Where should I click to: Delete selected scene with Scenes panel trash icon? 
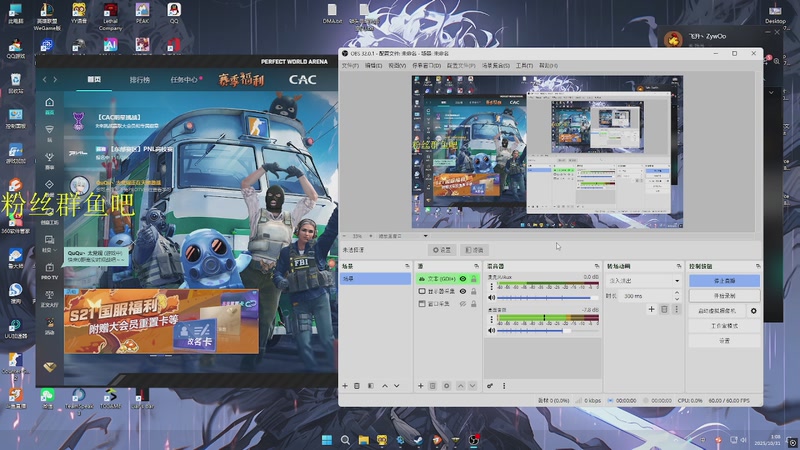(x=357, y=386)
